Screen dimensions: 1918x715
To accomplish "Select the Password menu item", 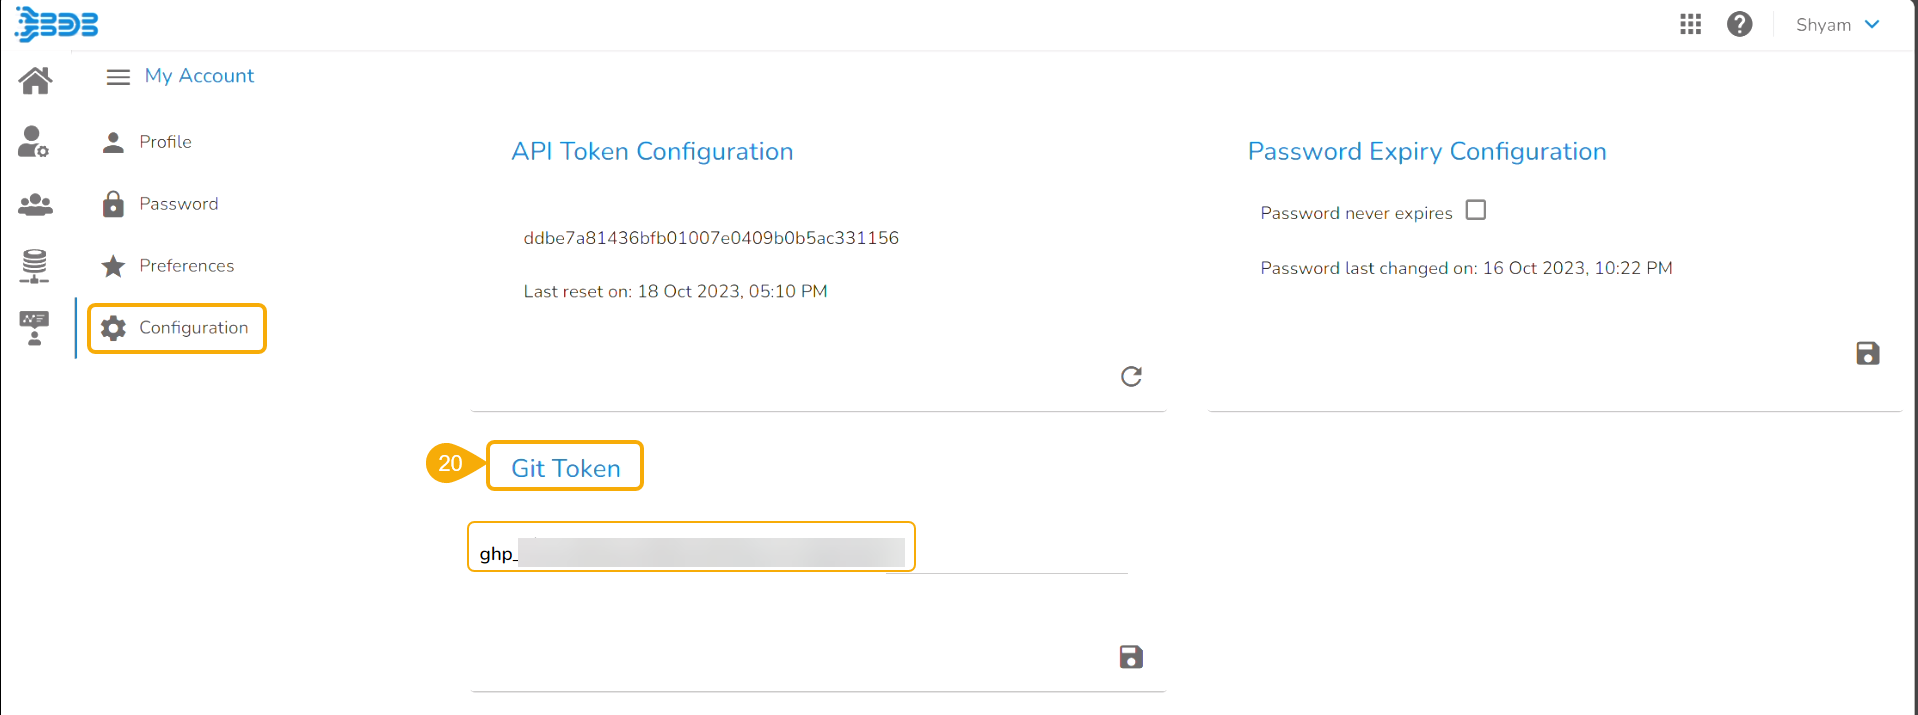I will (x=178, y=204).
